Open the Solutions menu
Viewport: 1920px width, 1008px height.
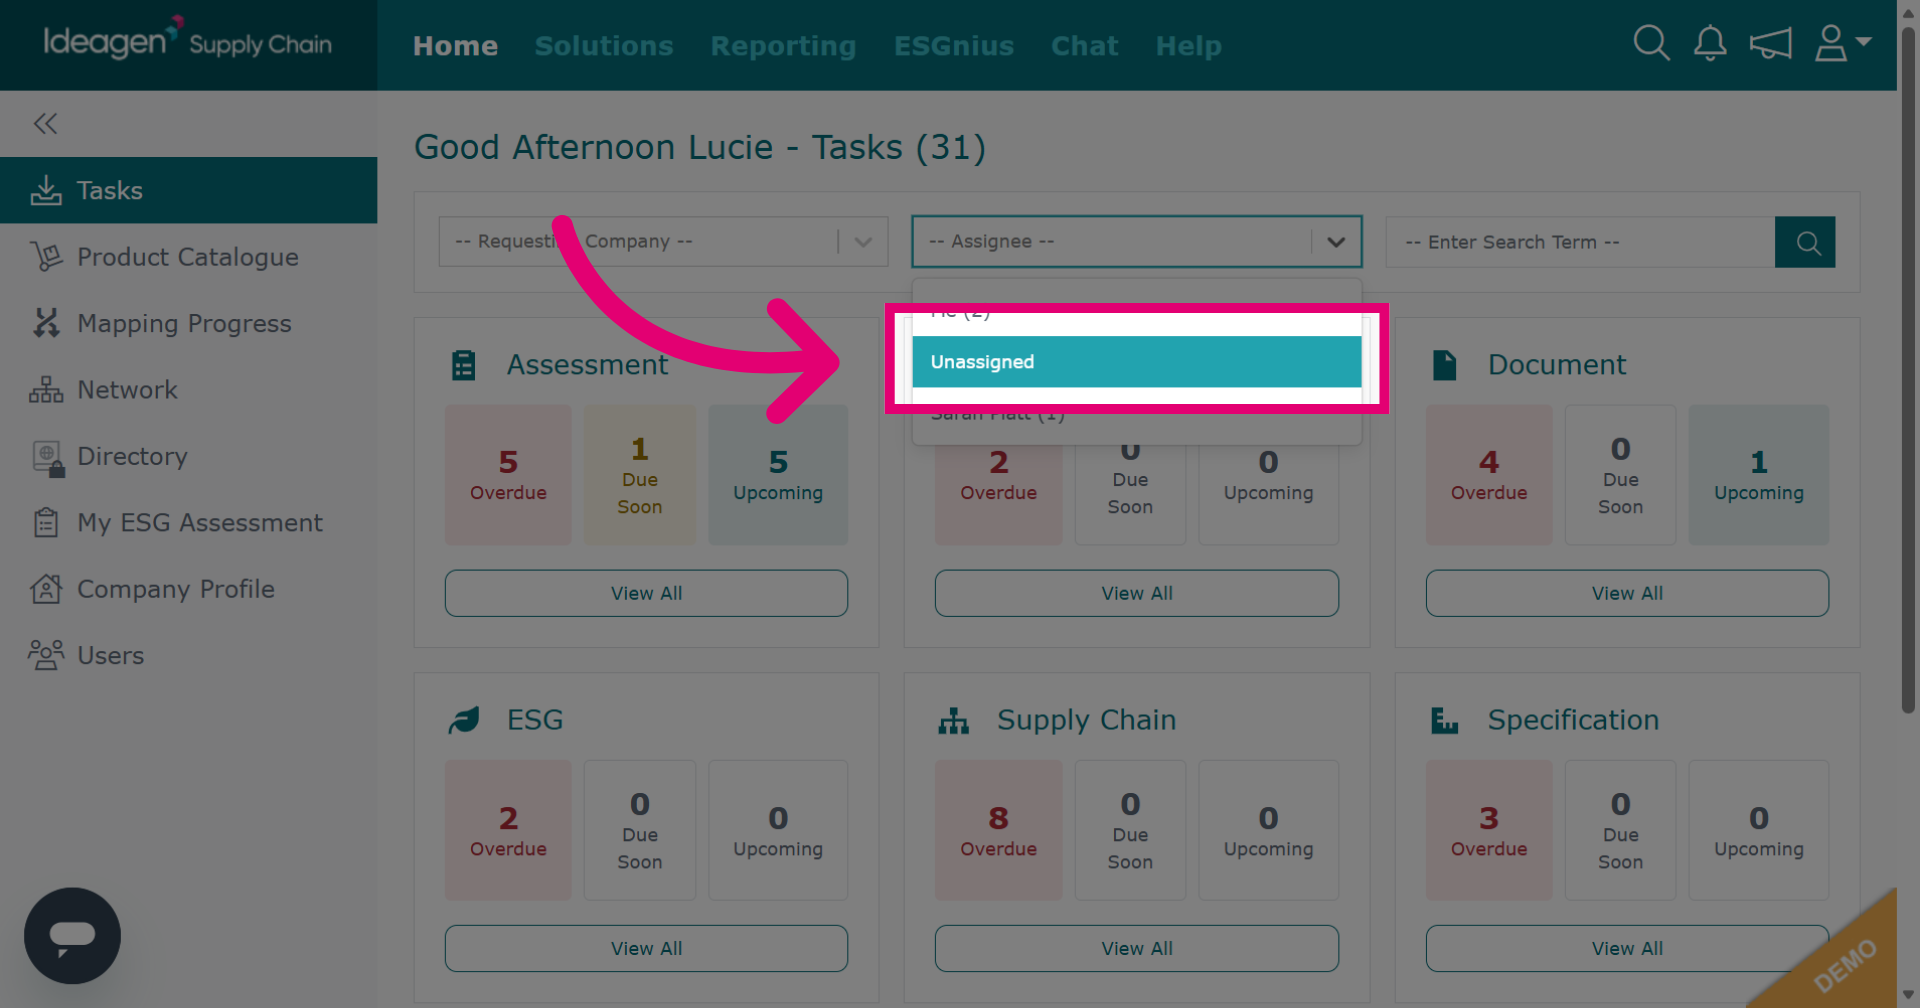[x=604, y=46]
